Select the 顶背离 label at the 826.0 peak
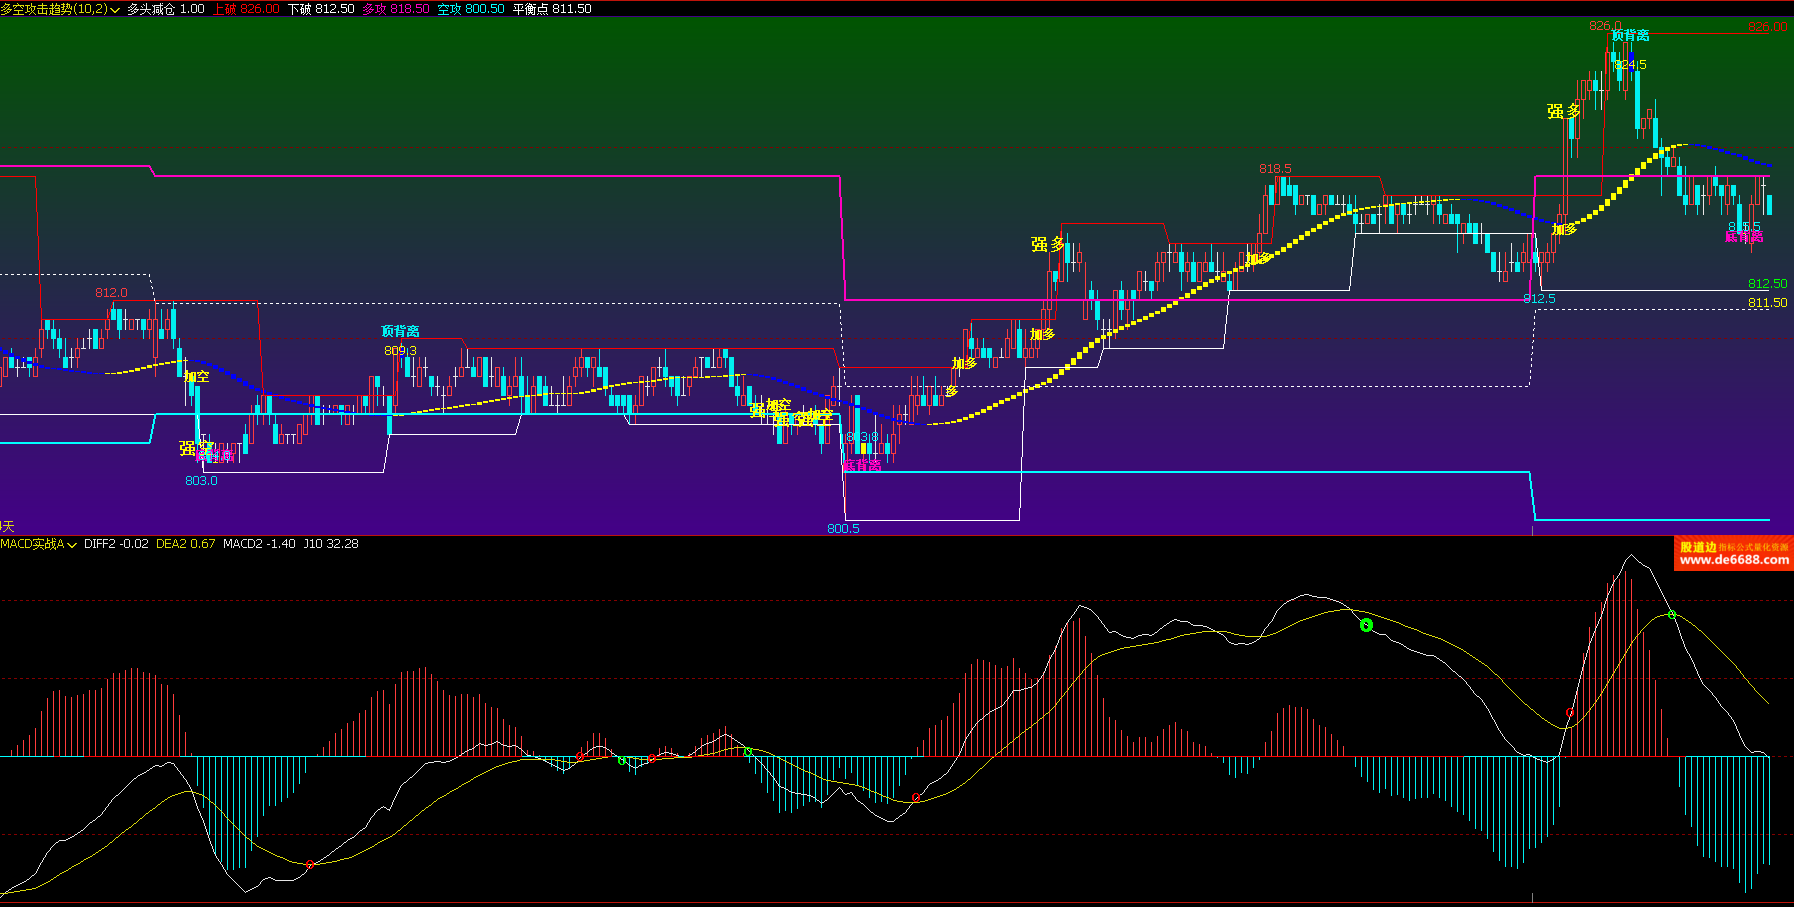The height and width of the screenshot is (907, 1794). pos(1630,36)
